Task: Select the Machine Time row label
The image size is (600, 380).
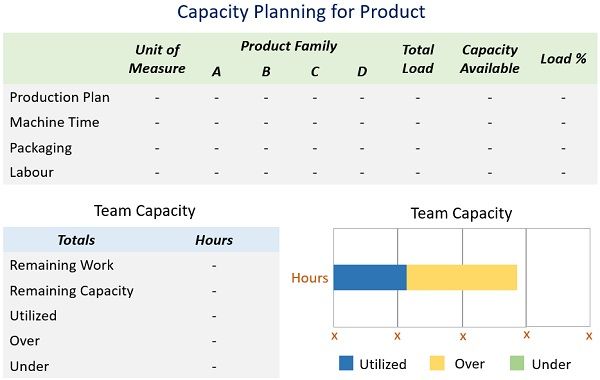Action: click(54, 122)
